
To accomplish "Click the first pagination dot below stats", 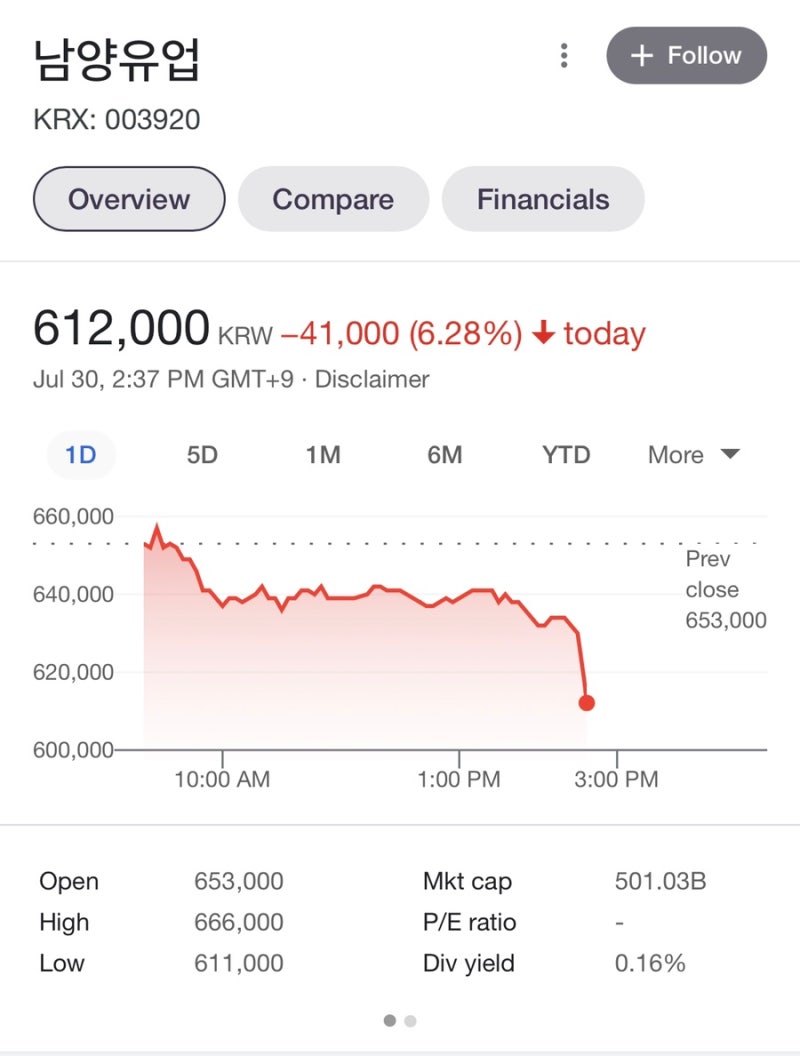I will click(389, 1021).
